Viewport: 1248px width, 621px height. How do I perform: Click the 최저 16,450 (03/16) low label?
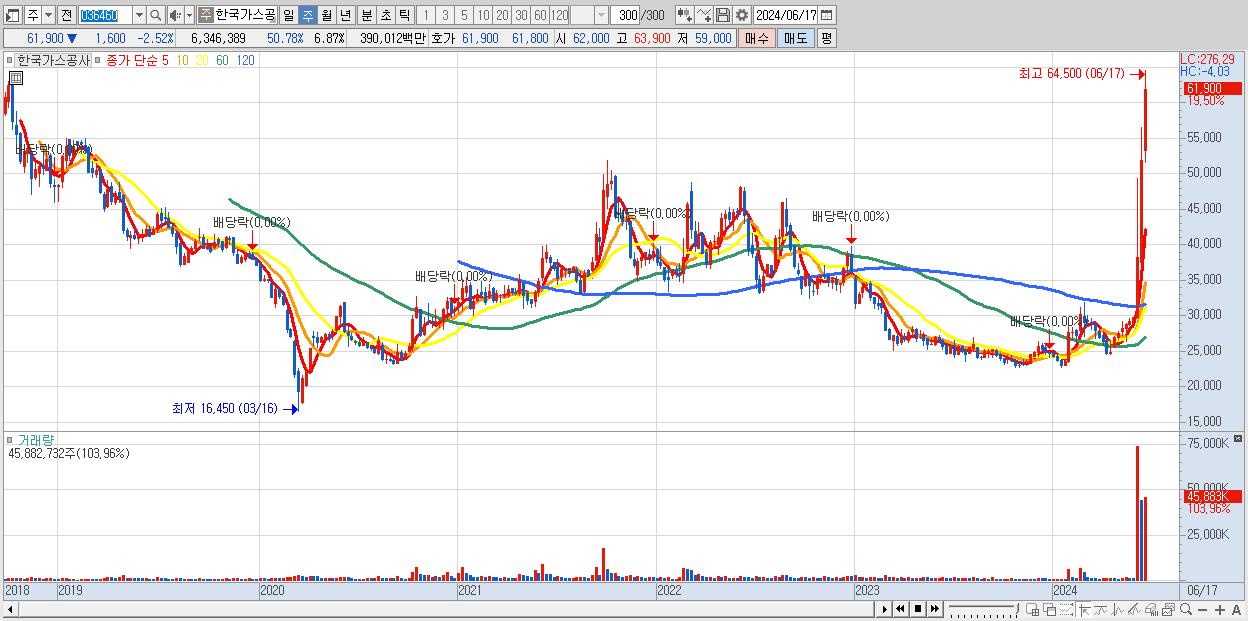[x=225, y=408]
